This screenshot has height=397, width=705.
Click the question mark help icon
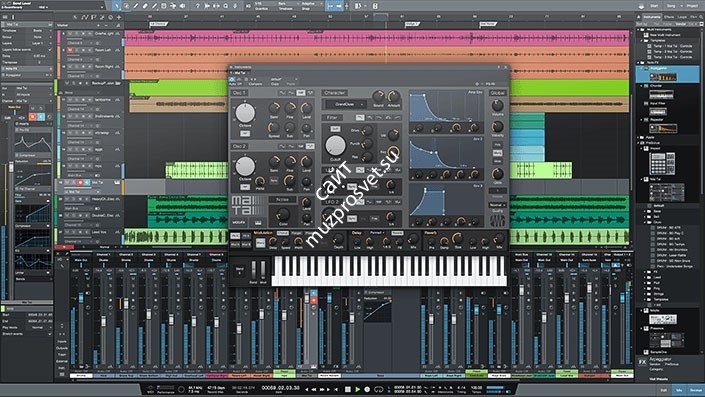click(197, 6)
